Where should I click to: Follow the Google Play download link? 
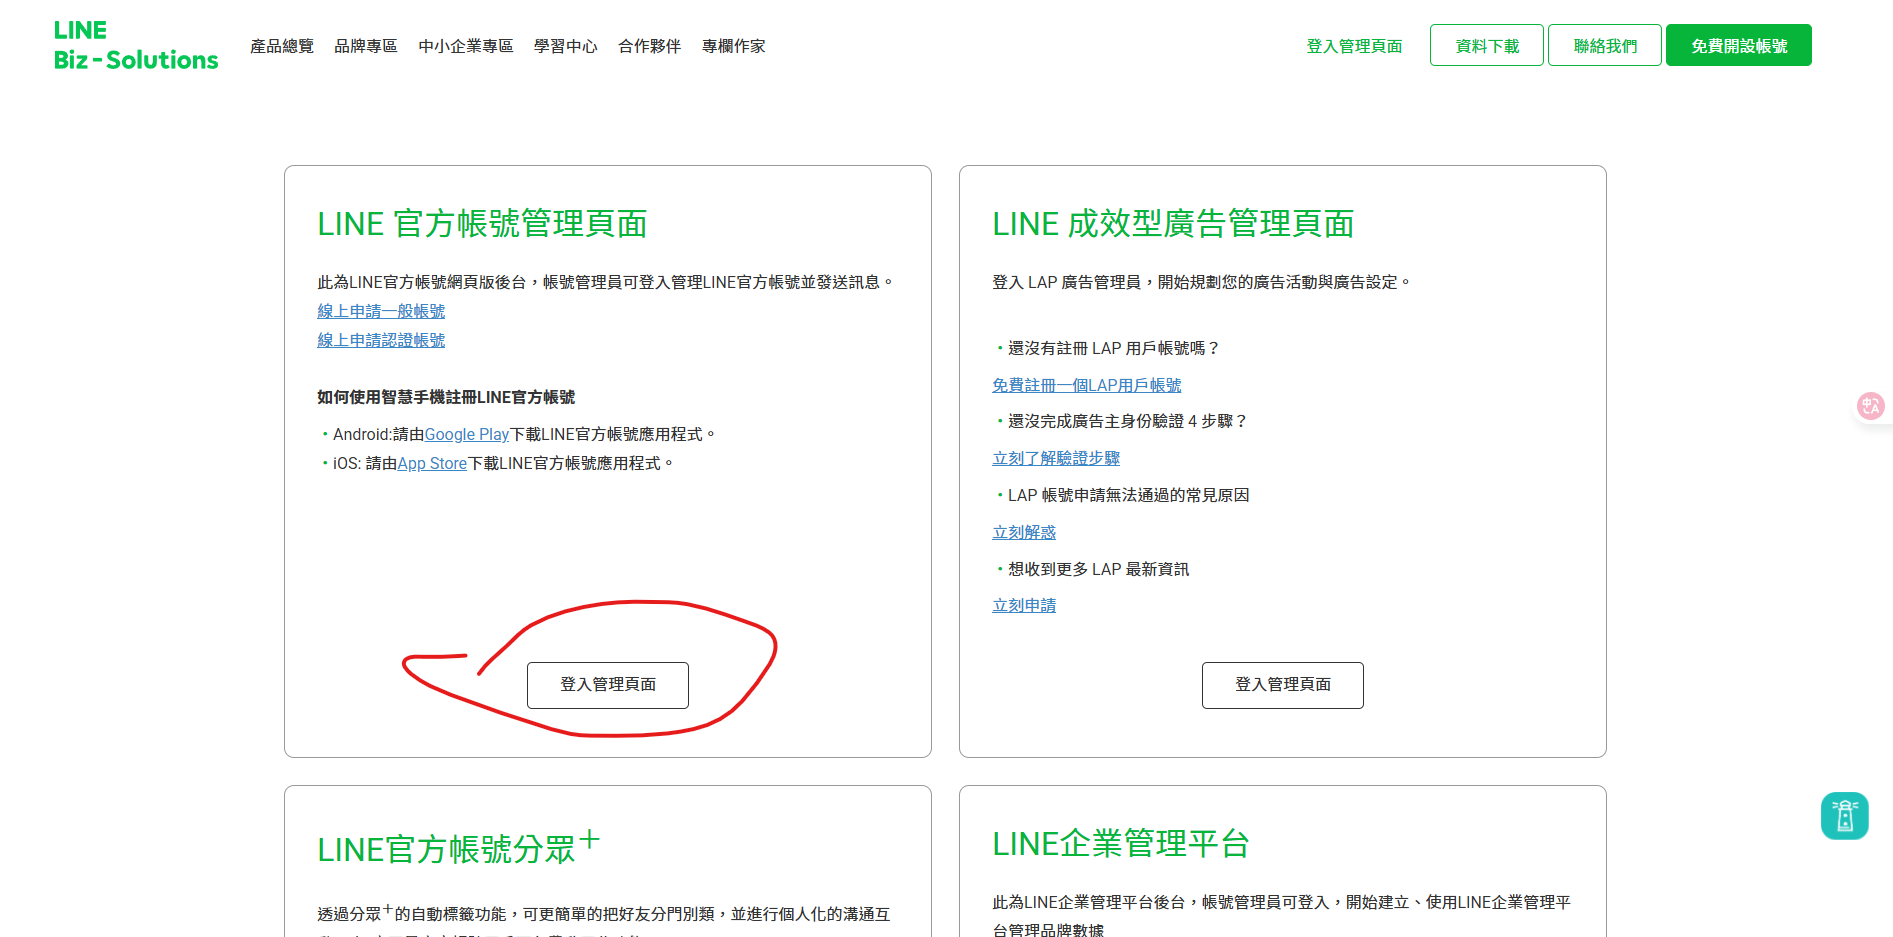coord(467,435)
